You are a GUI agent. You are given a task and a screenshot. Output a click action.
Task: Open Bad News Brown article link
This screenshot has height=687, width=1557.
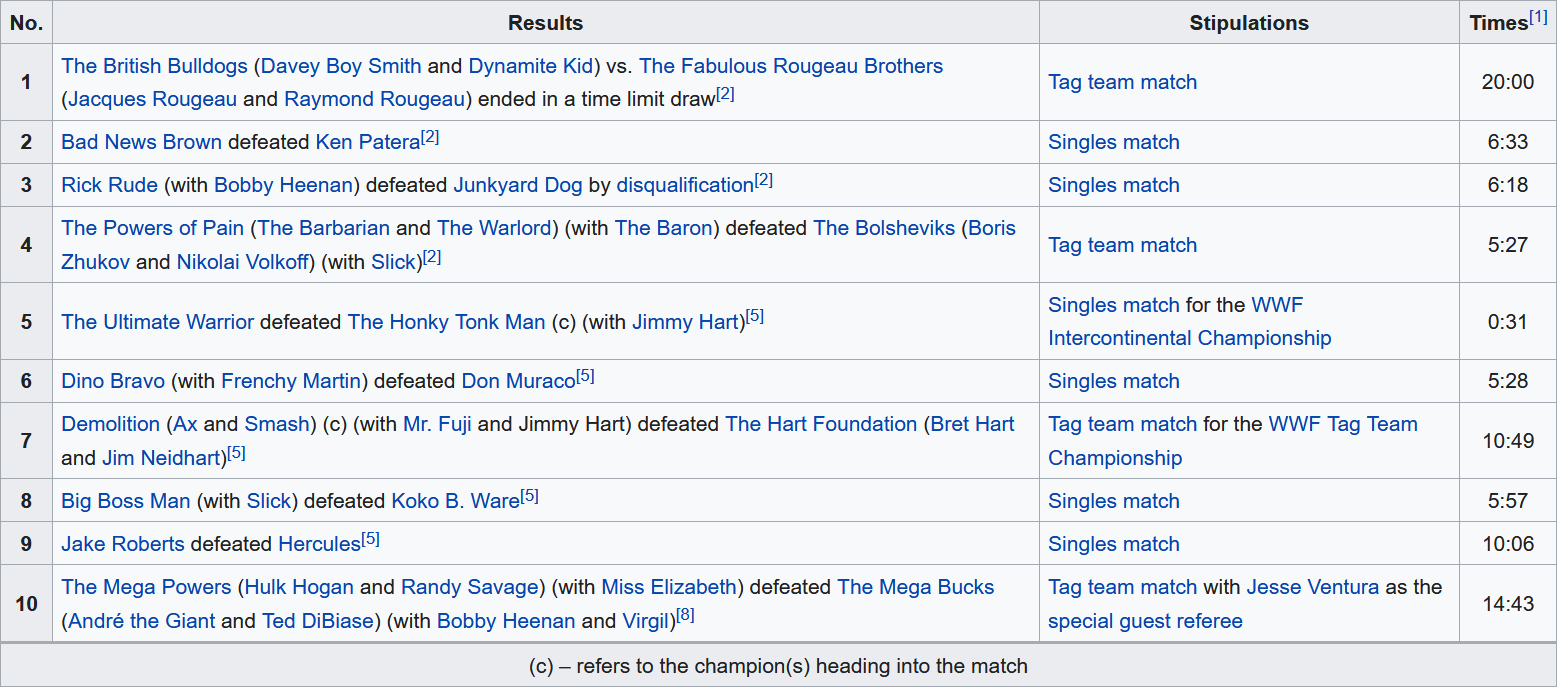click(141, 142)
